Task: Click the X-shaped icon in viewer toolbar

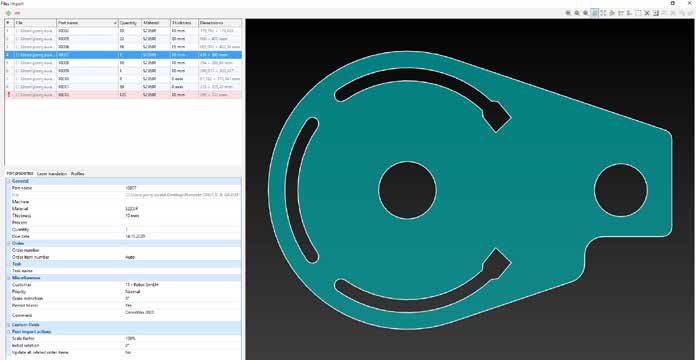Action: (x=647, y=13)
